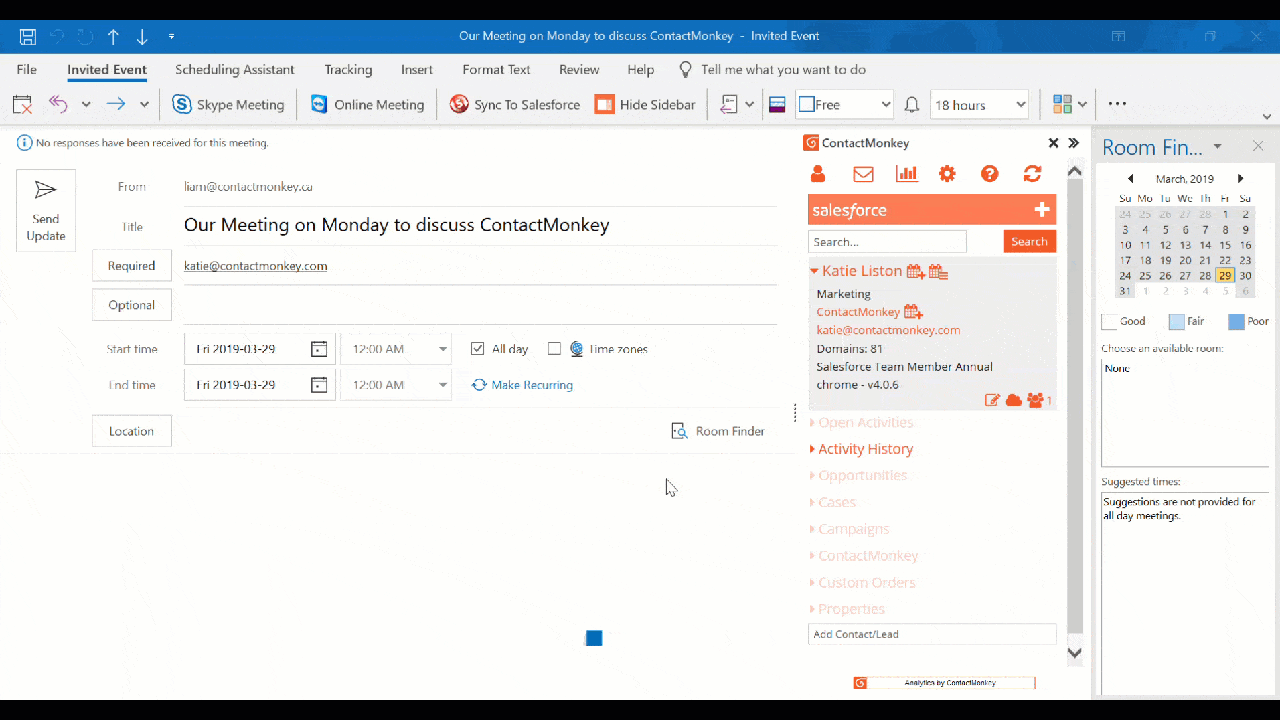1280x720 pixels.
Task: Click the purple reply arrow icon
Action: (x=58, y=104)
